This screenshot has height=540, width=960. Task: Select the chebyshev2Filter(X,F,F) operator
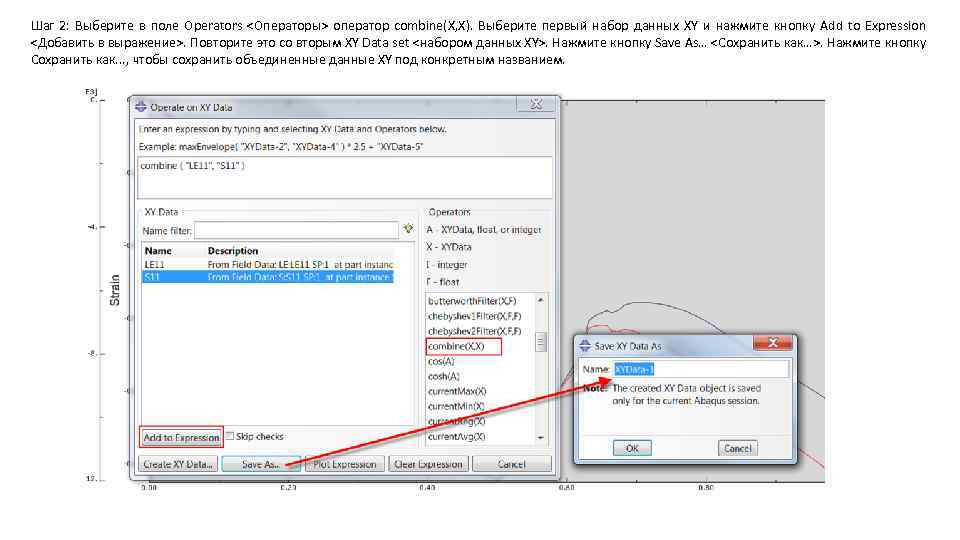474,331
